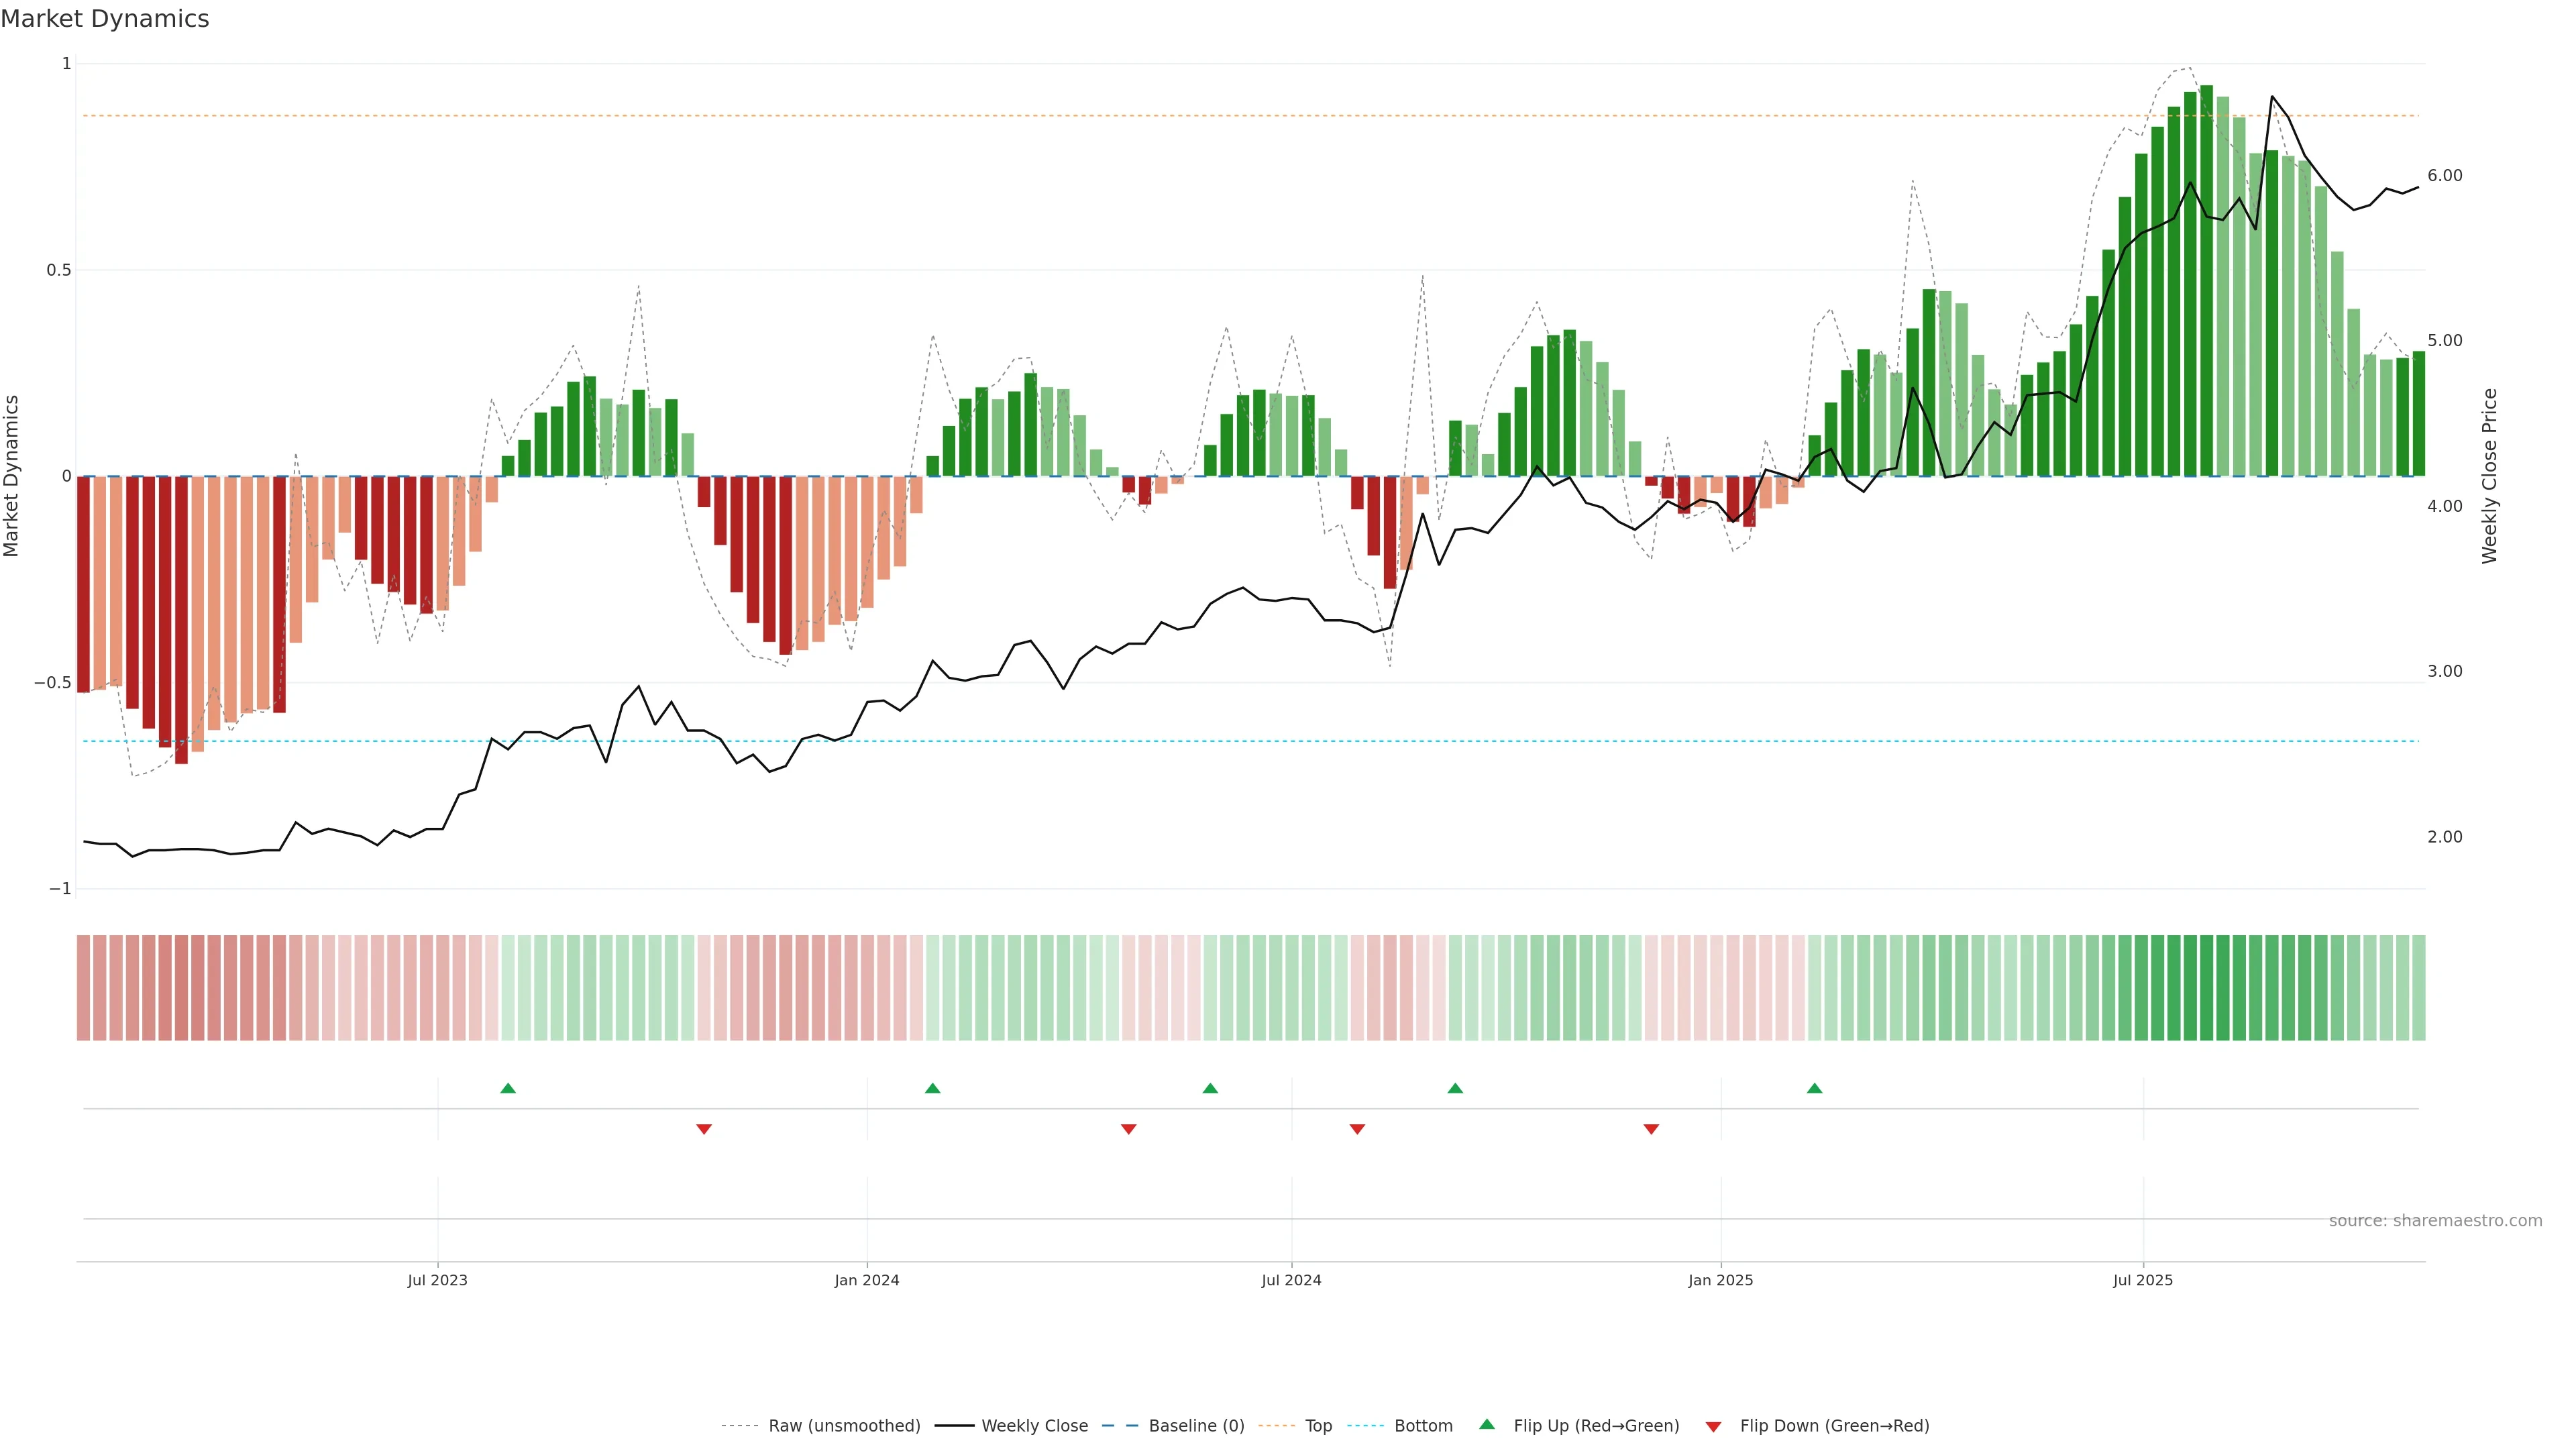Screen dimensions: 2576x1449
Task: Toggle the Weekly Close legend entry
Action: 1034,1426
